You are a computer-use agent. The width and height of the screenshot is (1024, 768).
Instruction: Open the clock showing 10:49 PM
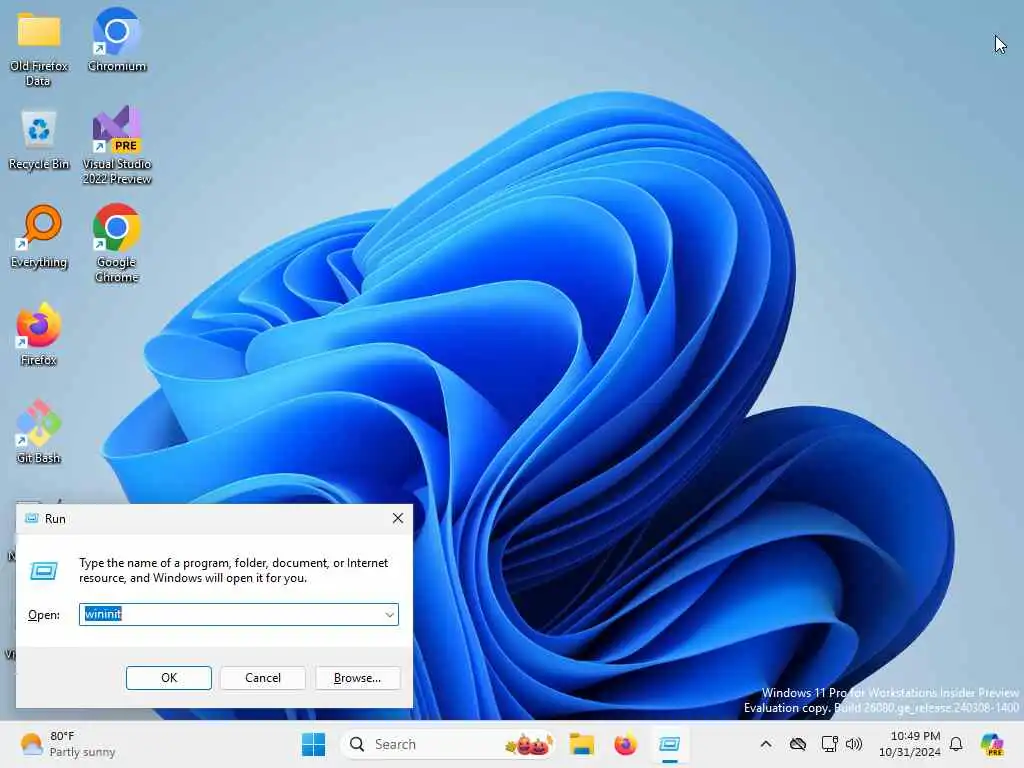[909, 744]
